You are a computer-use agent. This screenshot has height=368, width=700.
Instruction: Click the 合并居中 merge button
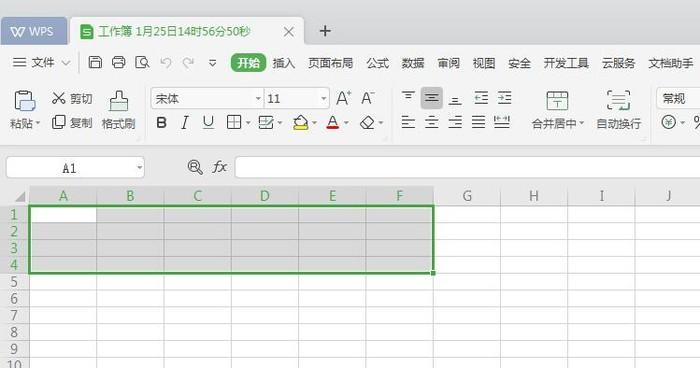click(558, 110)
